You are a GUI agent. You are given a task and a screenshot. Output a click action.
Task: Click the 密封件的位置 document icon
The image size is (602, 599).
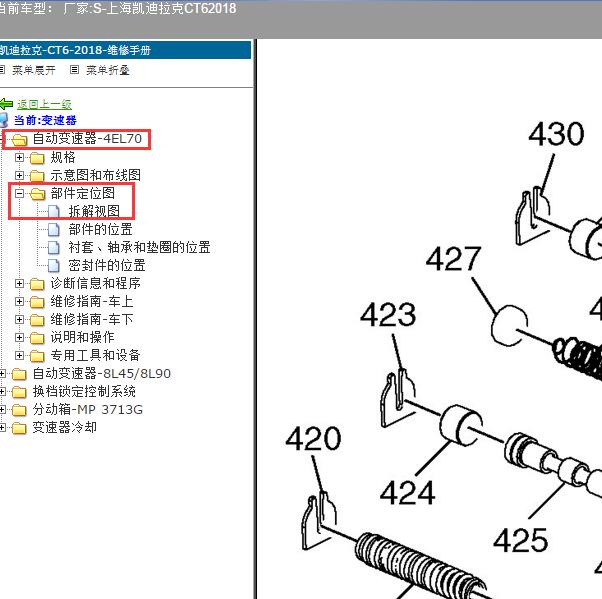click(x=54, y=266)
